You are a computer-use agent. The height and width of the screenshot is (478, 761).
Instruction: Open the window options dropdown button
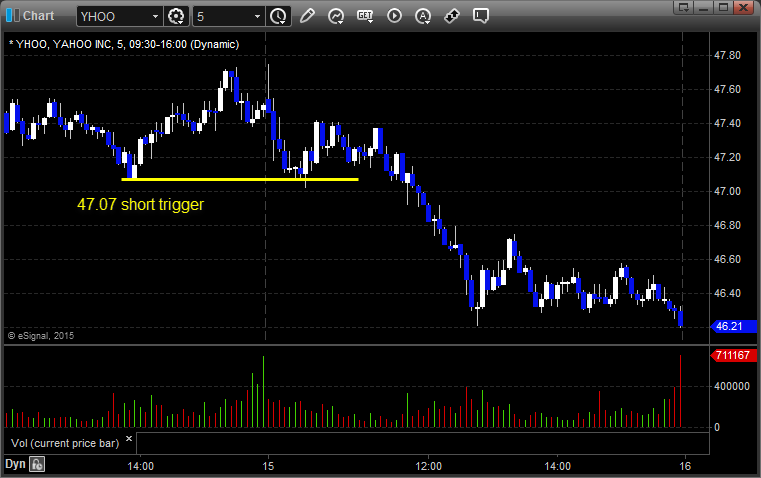click(x=684, y=7)
